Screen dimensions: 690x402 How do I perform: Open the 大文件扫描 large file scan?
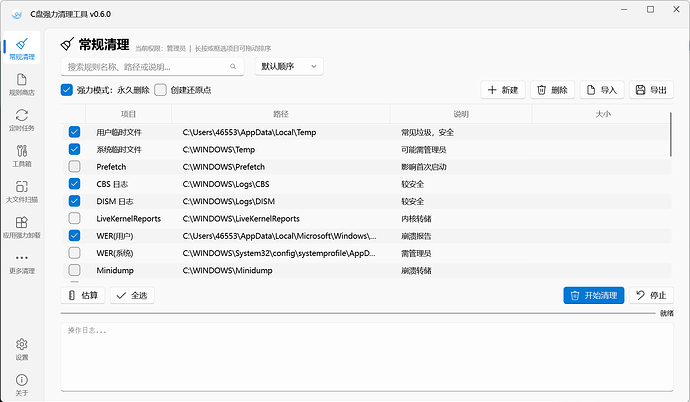22,191
